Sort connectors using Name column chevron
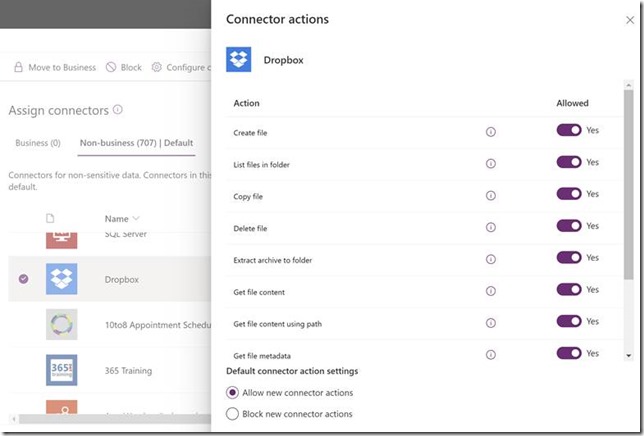Image resolution: width=644 pixels, height=436 pixels. (136, 218)
